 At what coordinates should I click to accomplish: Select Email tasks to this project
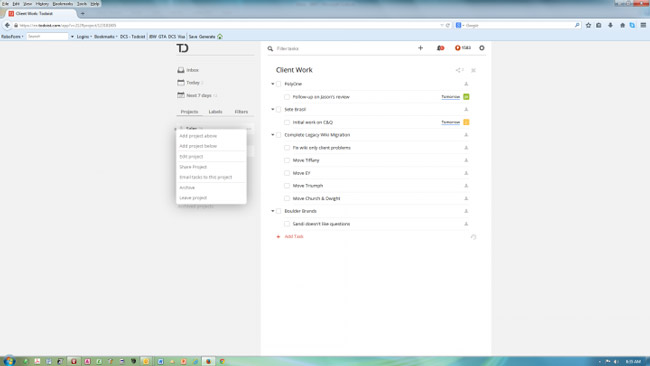(206, 177)
